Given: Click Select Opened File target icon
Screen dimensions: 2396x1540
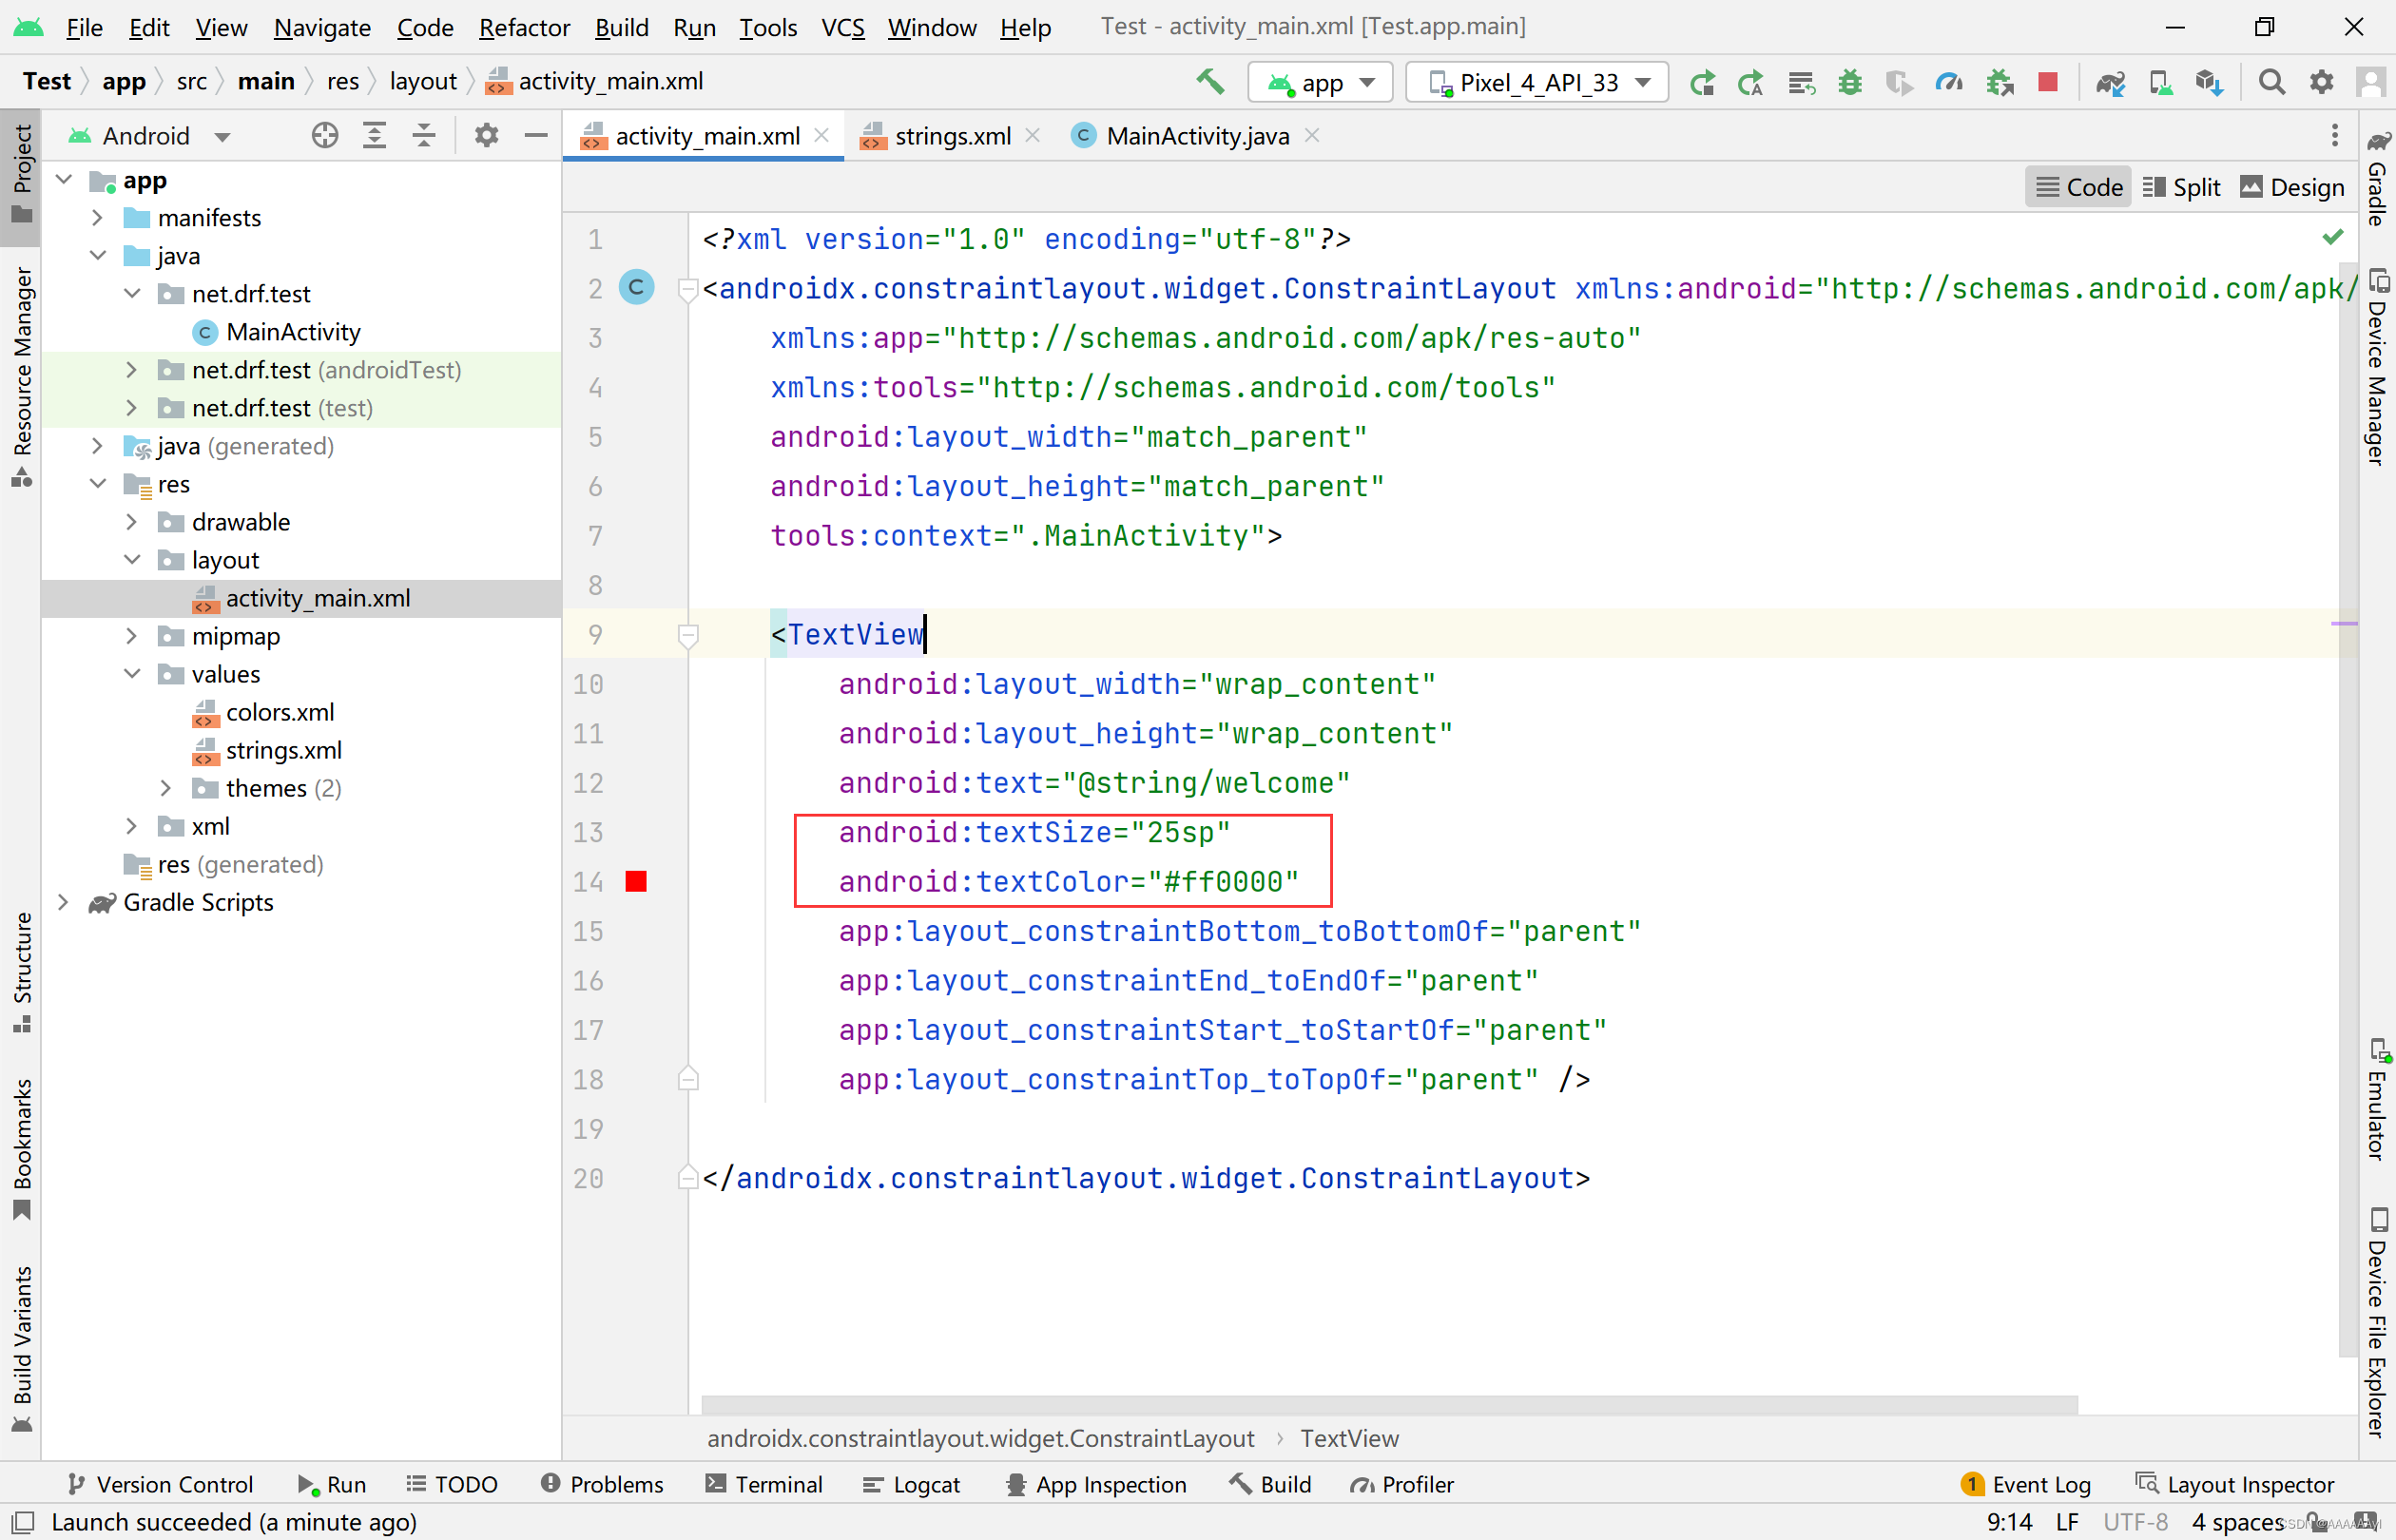Looking at the screenshot, I should click(x=324, y=135).
